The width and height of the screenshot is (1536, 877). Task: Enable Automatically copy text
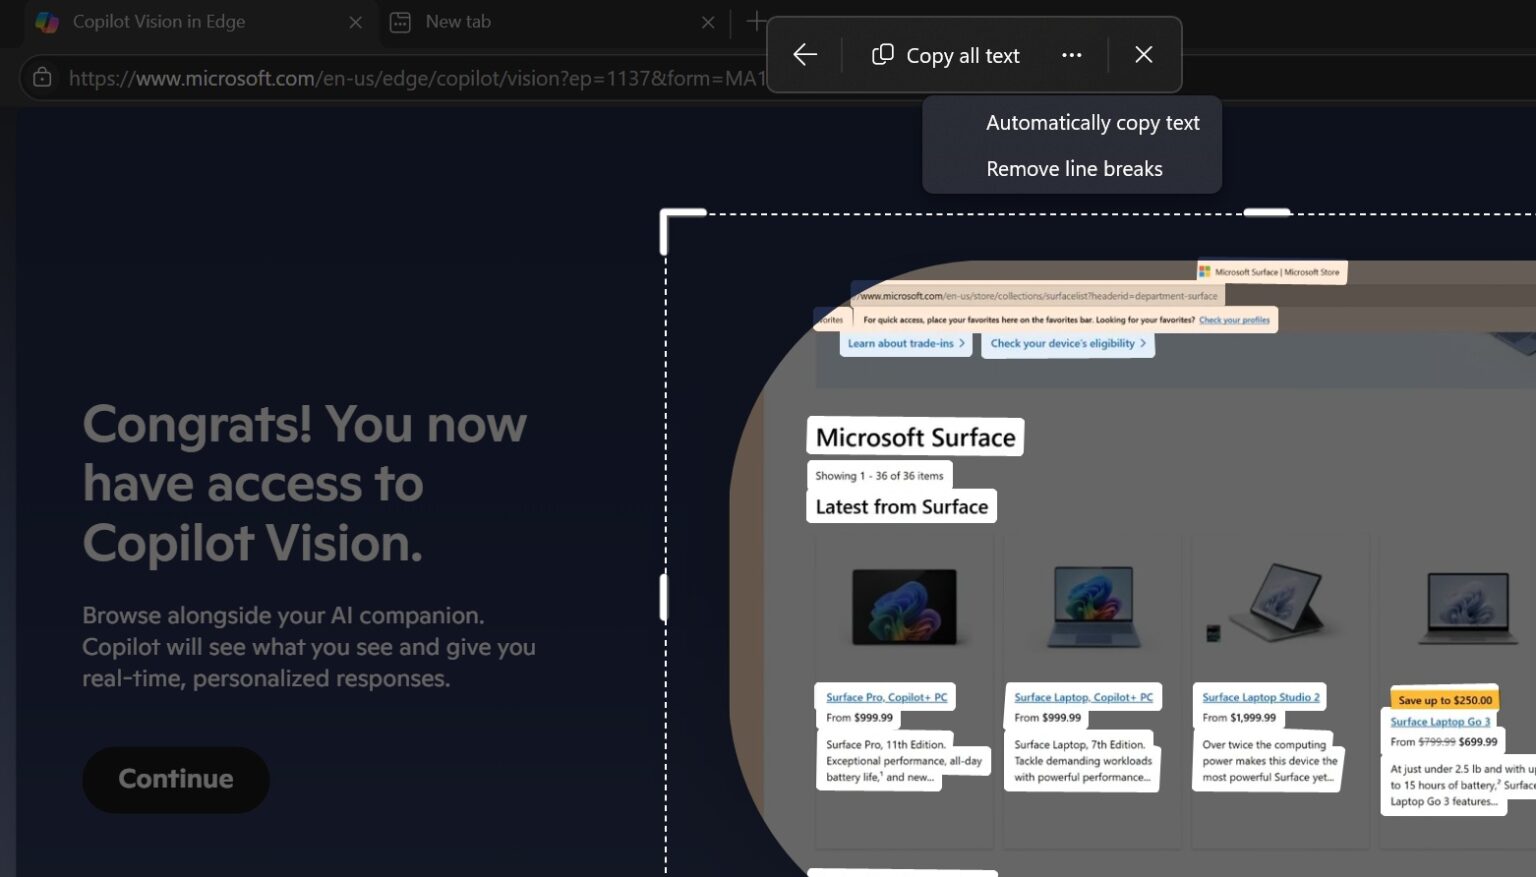tap(1092, 122)
